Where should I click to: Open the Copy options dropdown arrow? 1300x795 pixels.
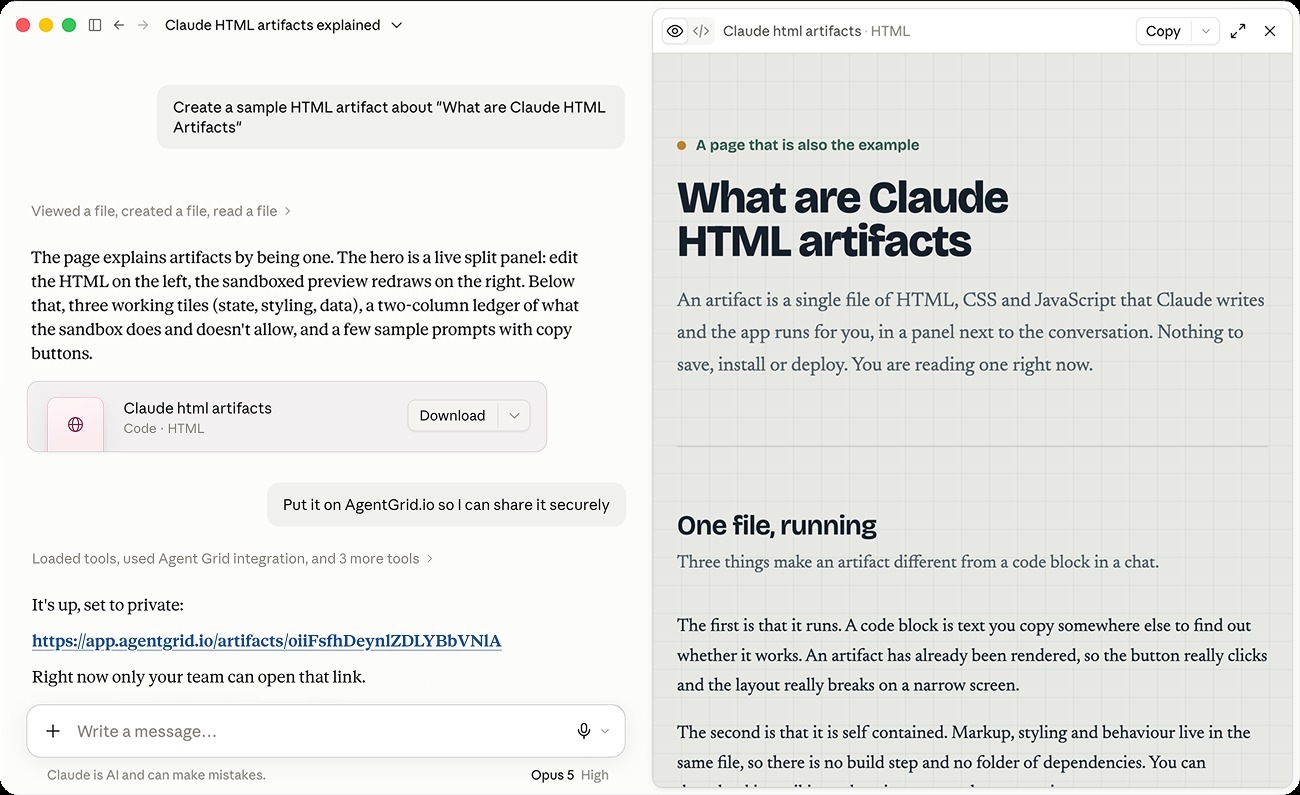1206,31
